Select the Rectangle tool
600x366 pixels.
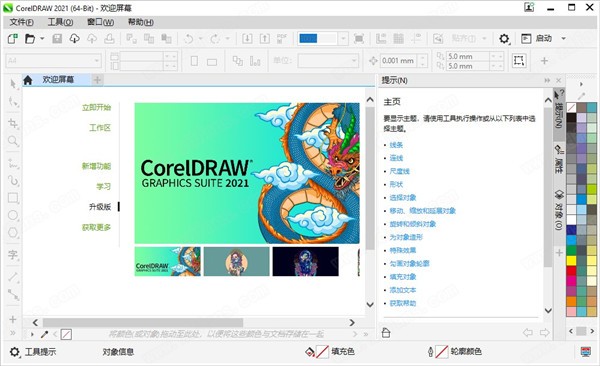pyautogui.click(x=13, y=198)
